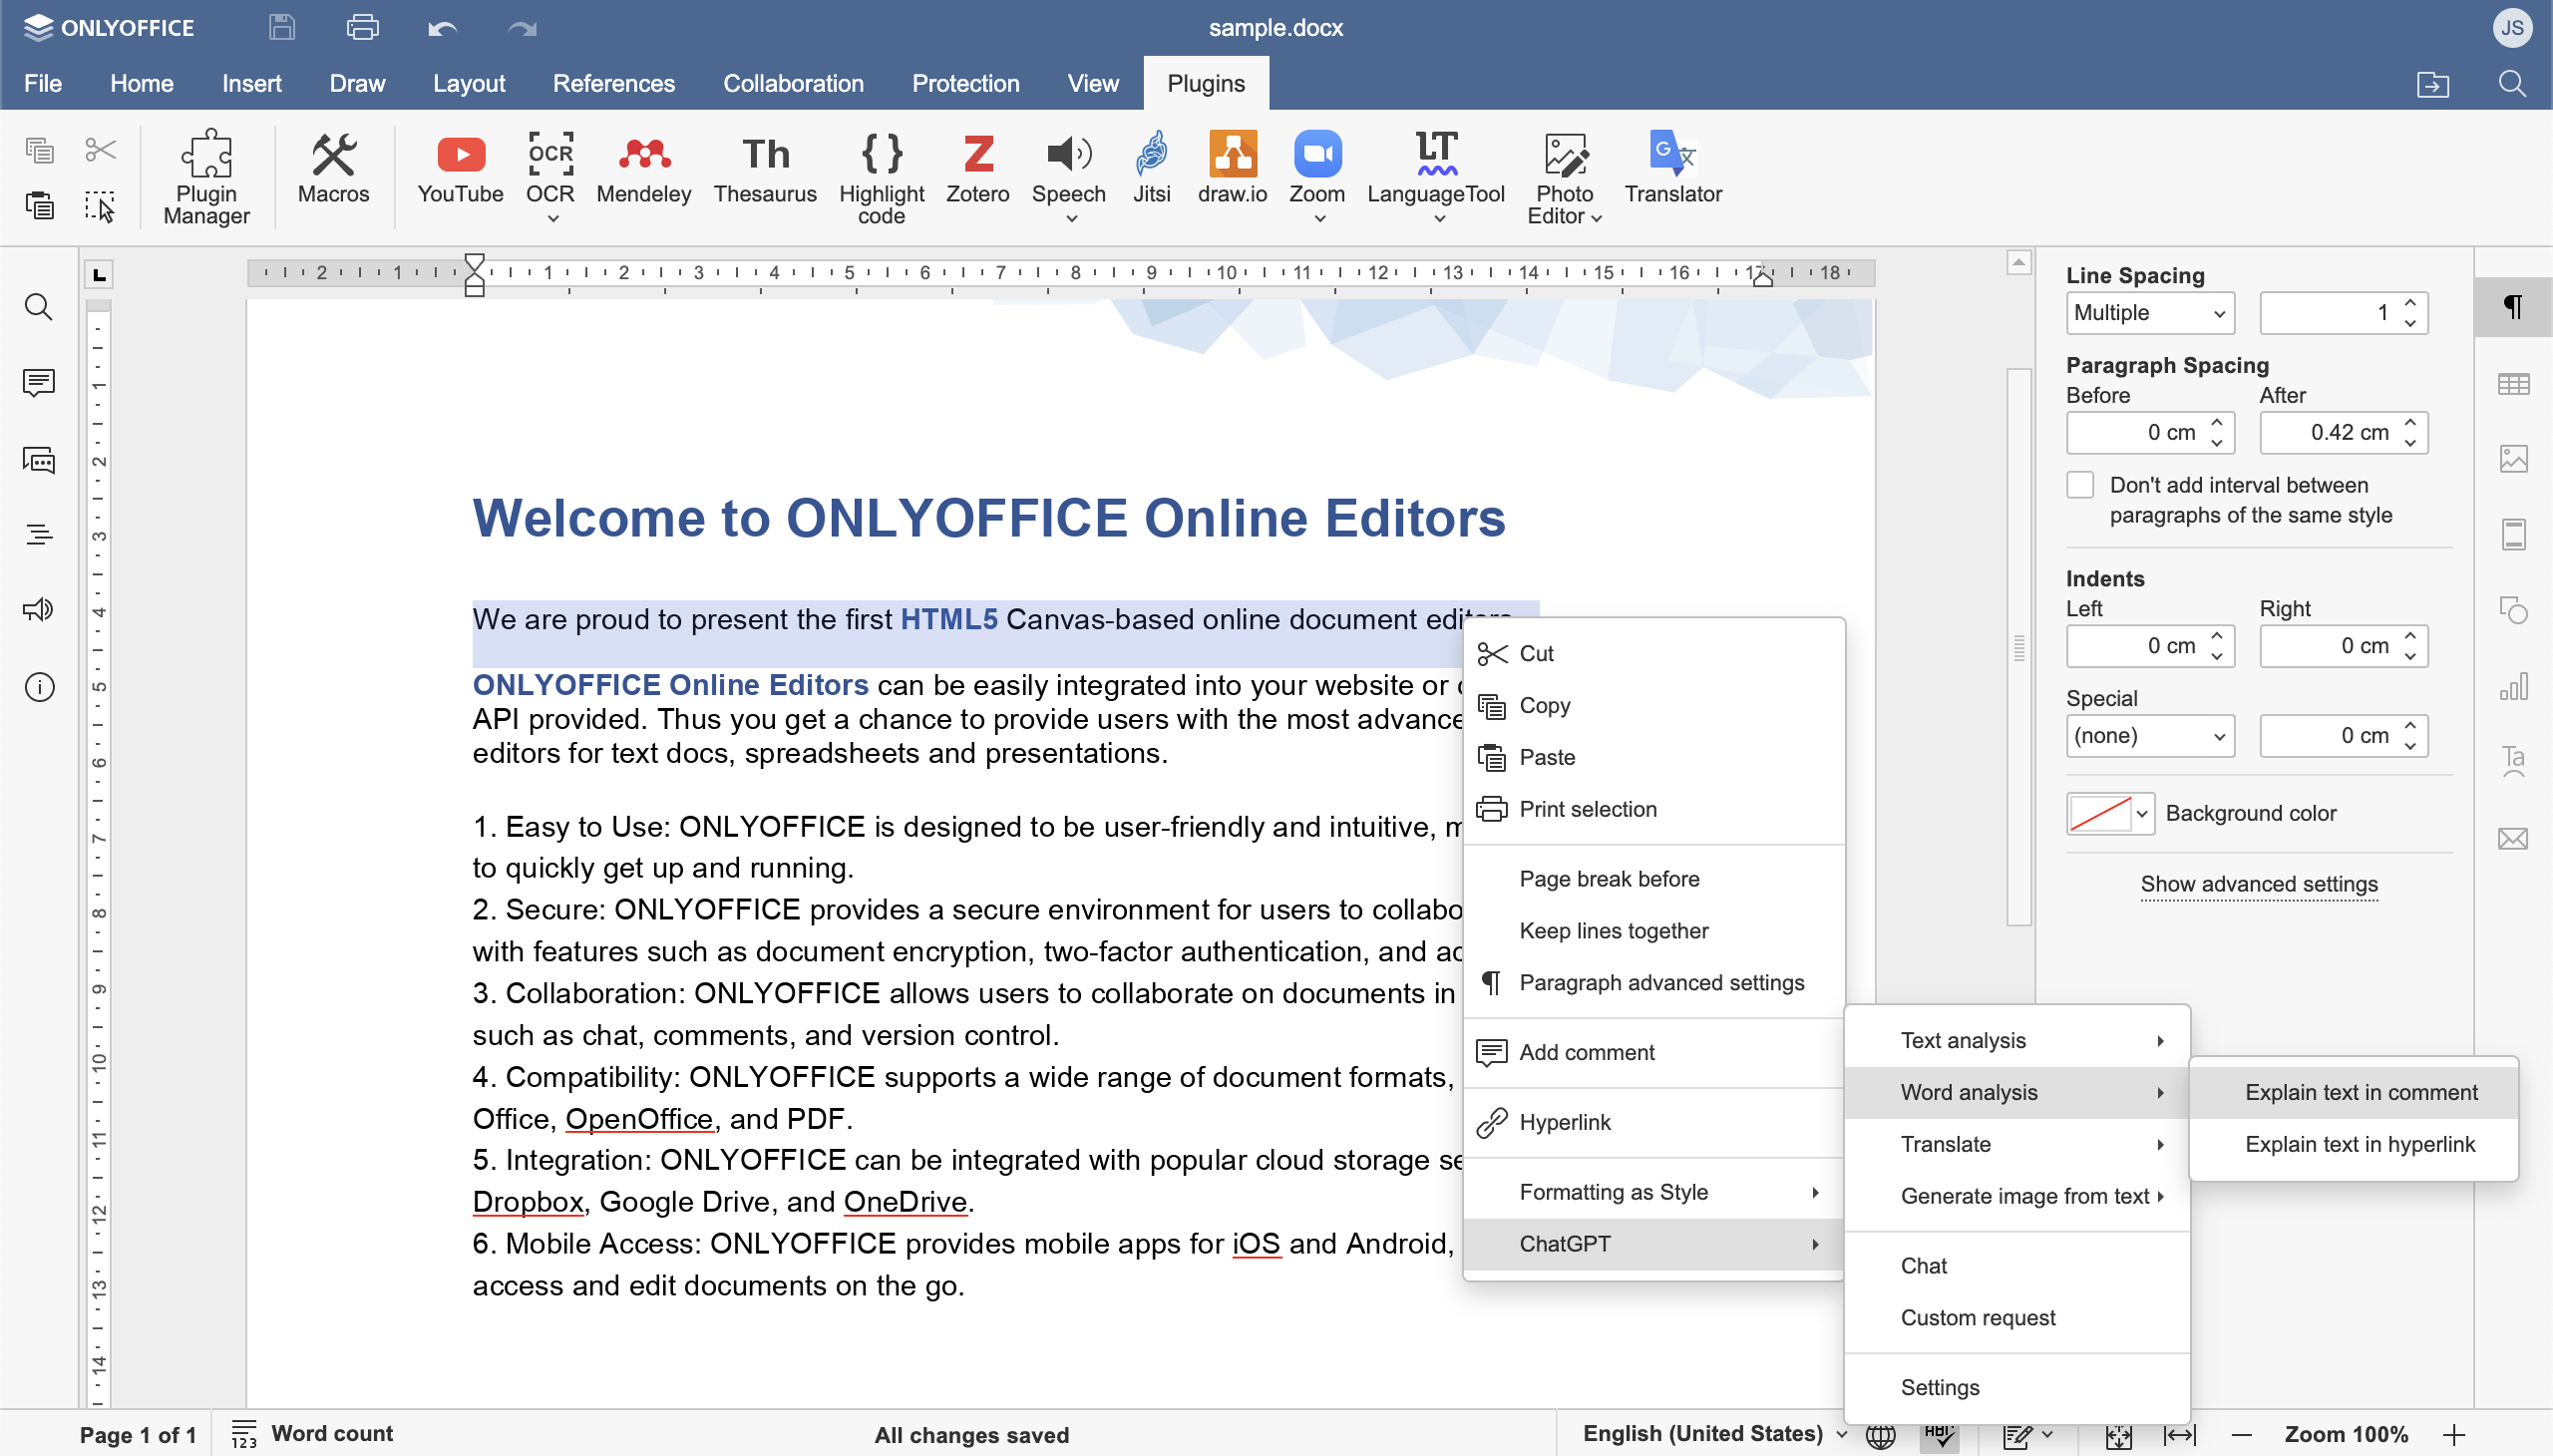This screenshot has height=1456, width=2553.
Task: Open the draw.io plugin
Action: click(1232, 168)
